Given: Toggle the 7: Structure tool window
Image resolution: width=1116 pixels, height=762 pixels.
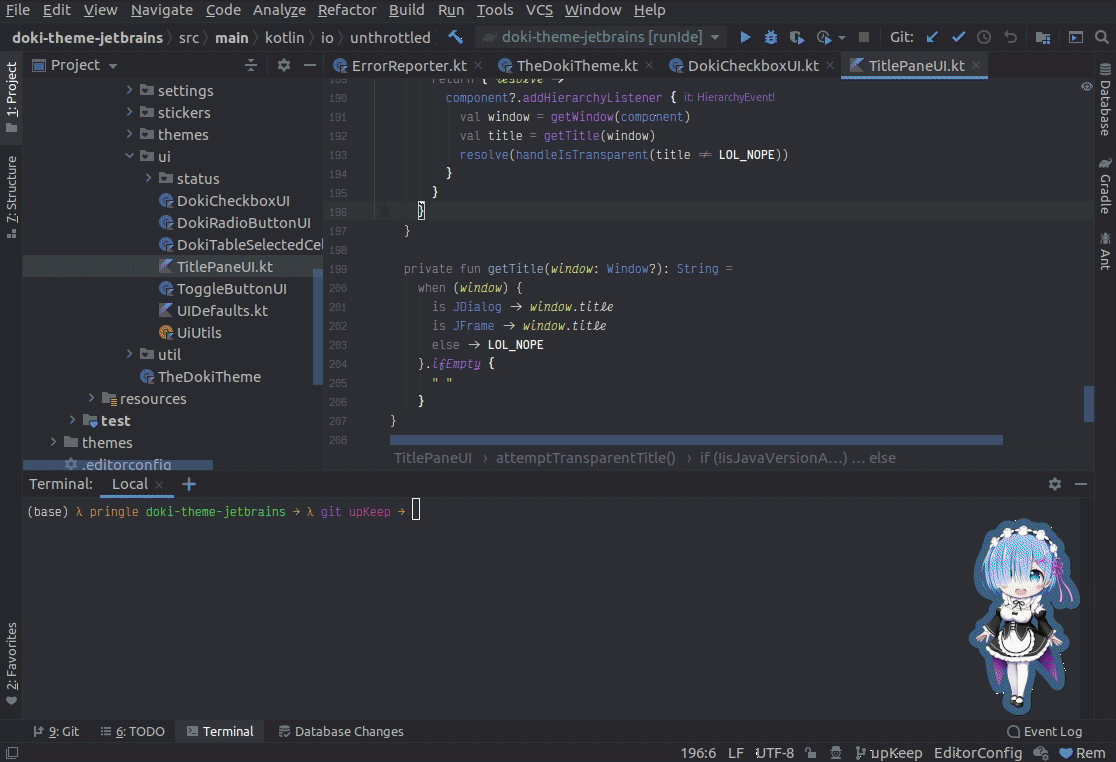Looking at the screenshot, I should (11, 197).
